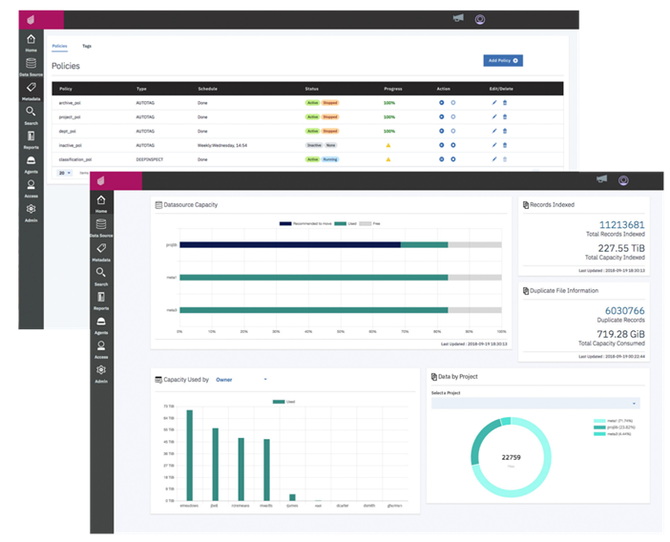The image size is (670, 542).
Task: Toggle the 'Recommended to move' legend entry
Action: pyautogui.click(x=305, y=224)
